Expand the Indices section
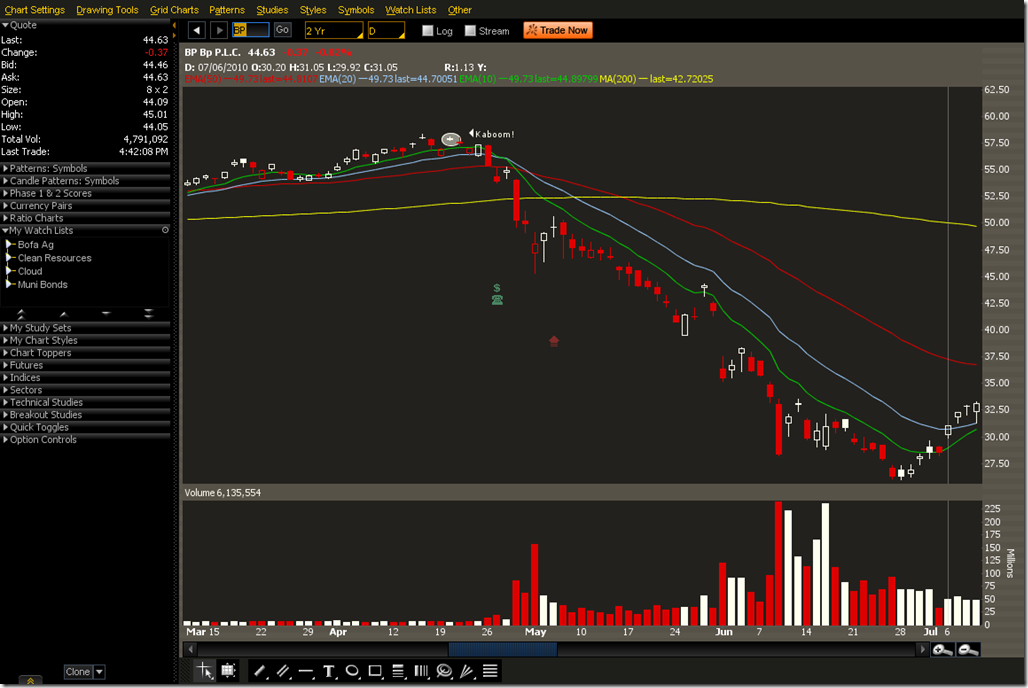This screenshot has height=688, width=1028. [85, 378]
